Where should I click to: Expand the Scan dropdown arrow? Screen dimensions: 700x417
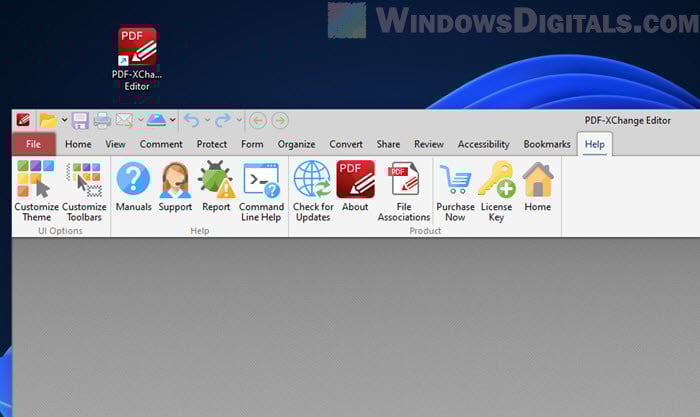click(172, 120)
